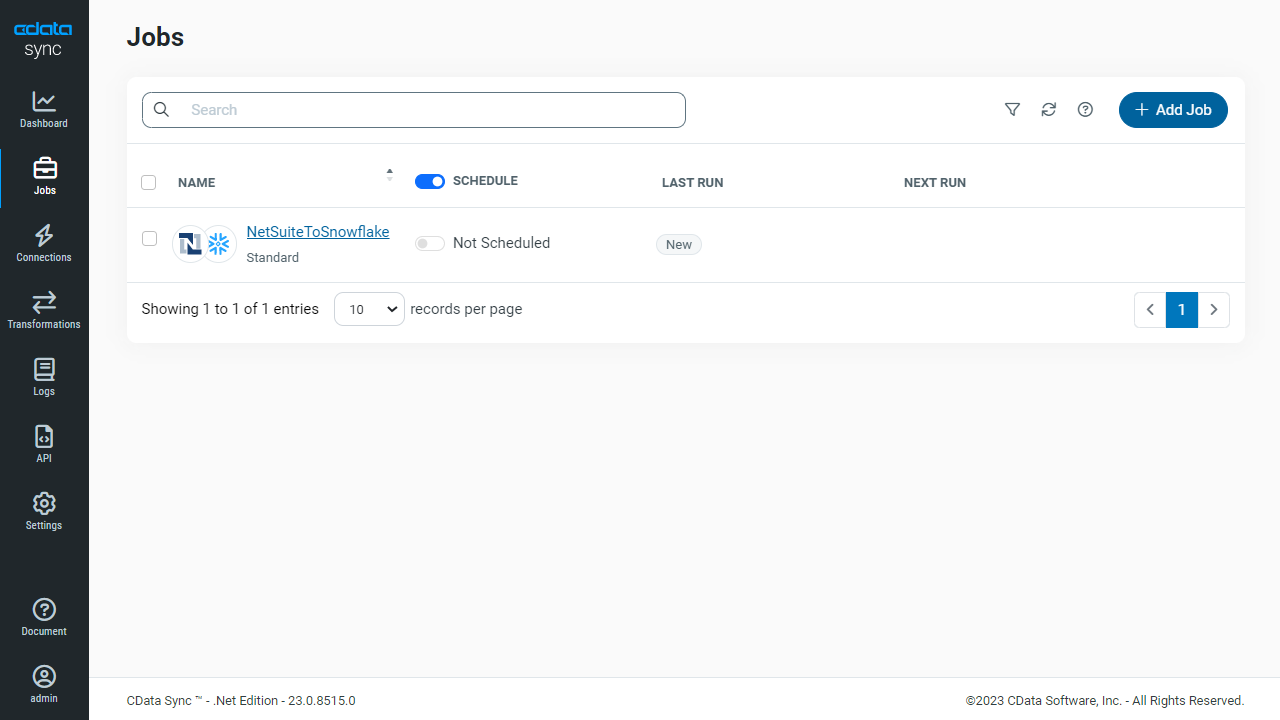Click the help question mark icon in toolbar
Viewport: 1280px width, 720px height.
(x=1085, y=110)
